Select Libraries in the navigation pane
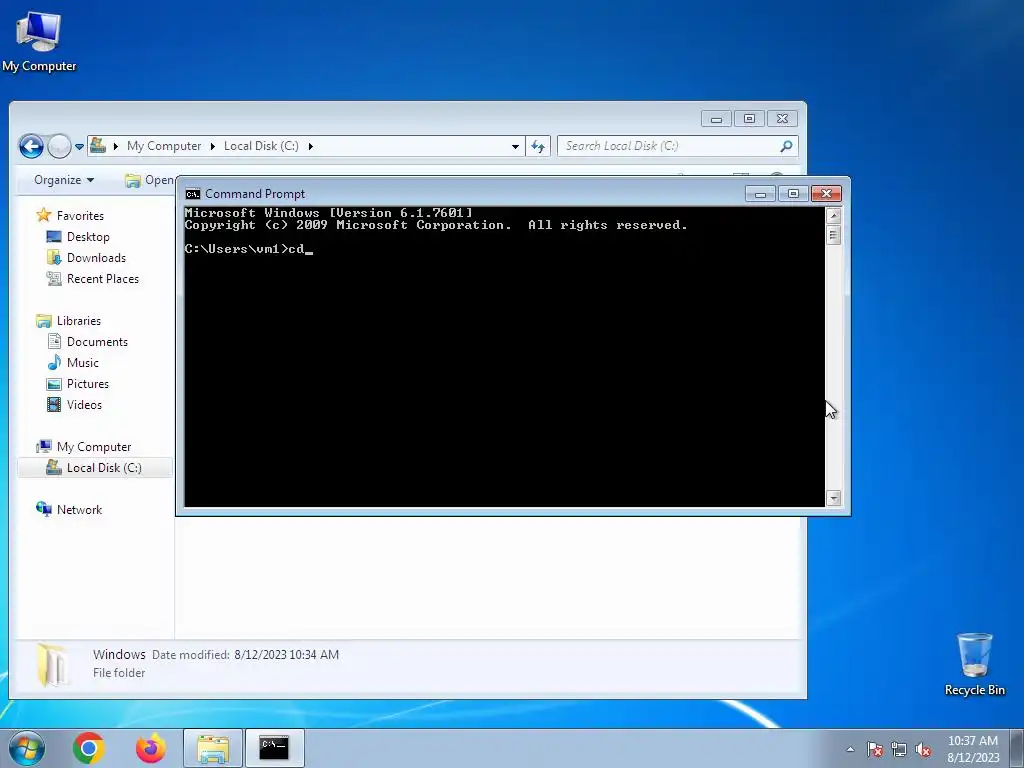The width and height of the screenshot is (1024, 768). [78, 321]
